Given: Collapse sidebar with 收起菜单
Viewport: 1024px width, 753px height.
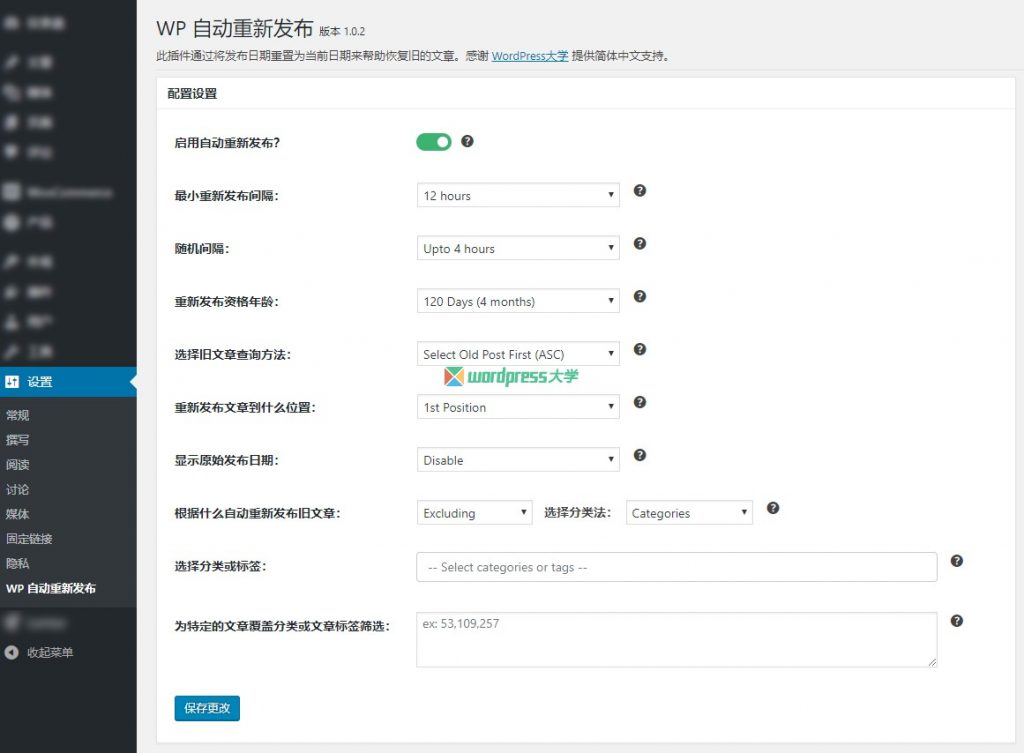Looking at the screenshot, I should [49, 653].
